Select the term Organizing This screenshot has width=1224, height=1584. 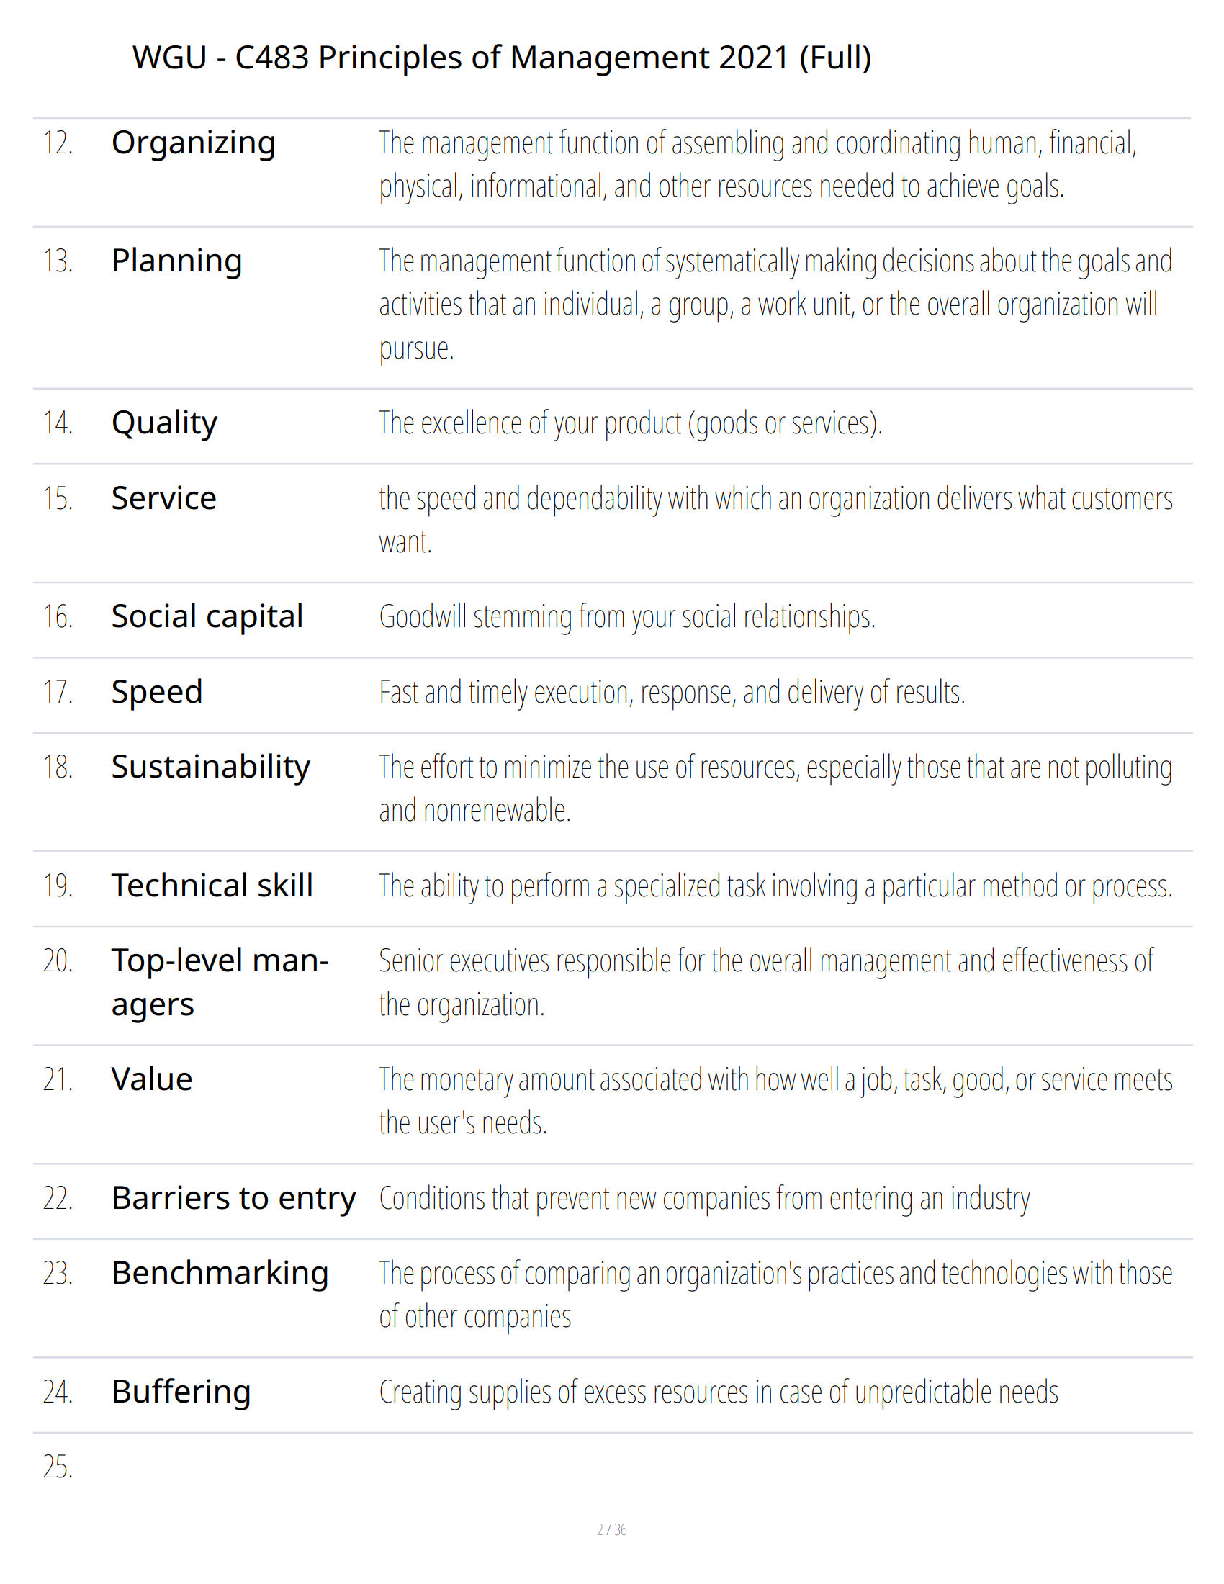[193, 143]
